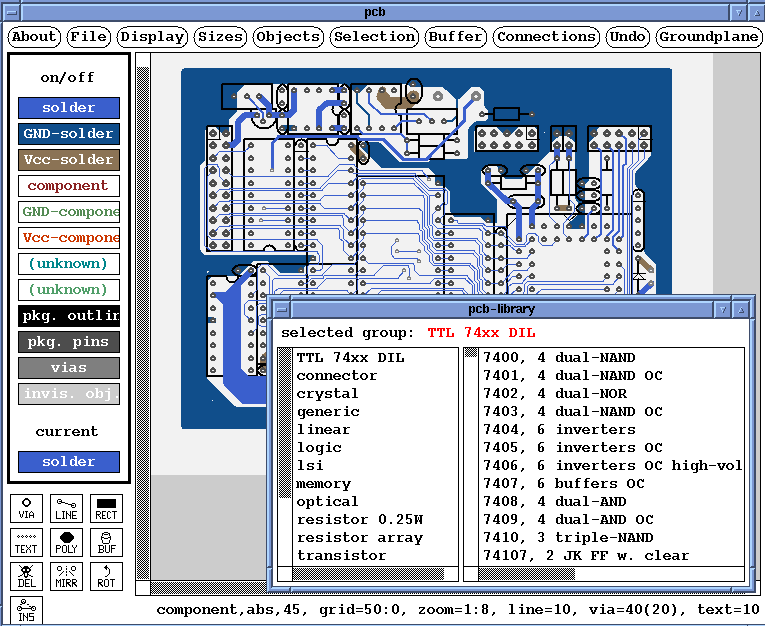Toggle the GND-solder layer visibility
Image resolution: width=765 pixels, height=626 pixels.
point(69,134)
